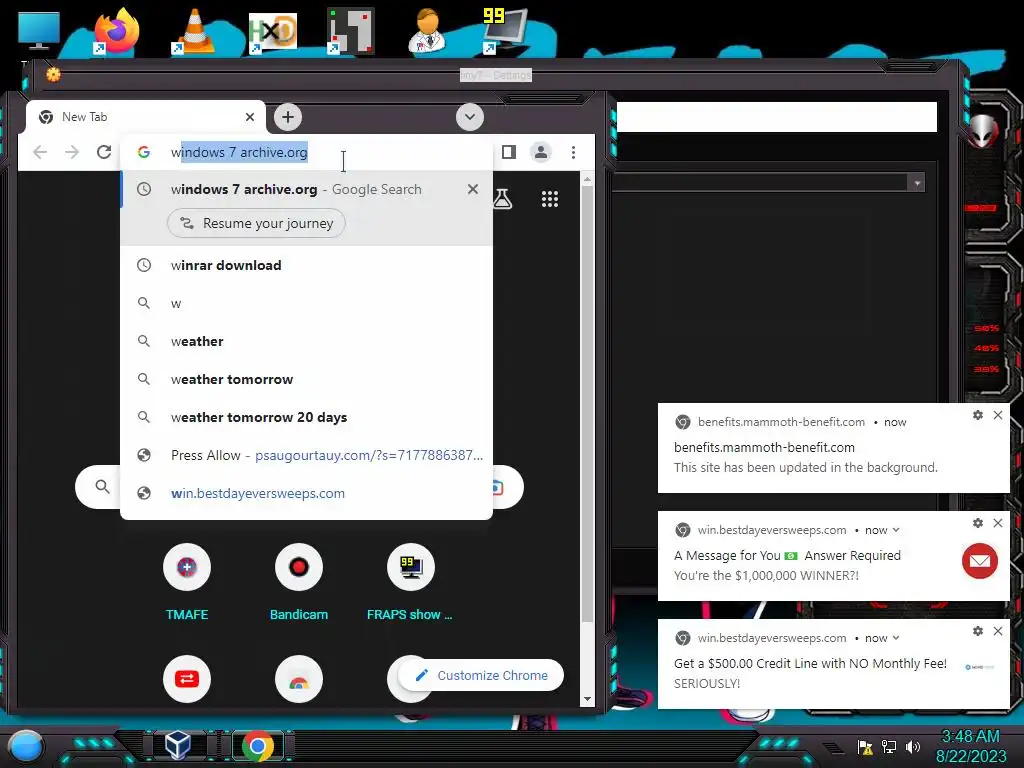
Task: Click the Resume your journey chip
Action: 256,223
